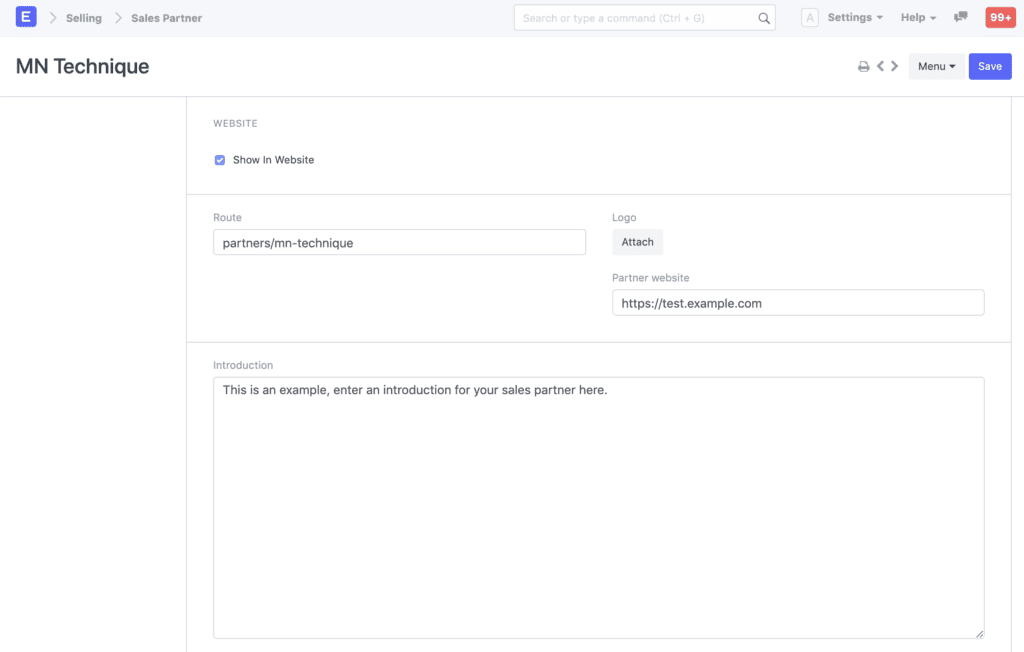Click the MN Technique page title

pyautogui.click(x=82, y=66)
